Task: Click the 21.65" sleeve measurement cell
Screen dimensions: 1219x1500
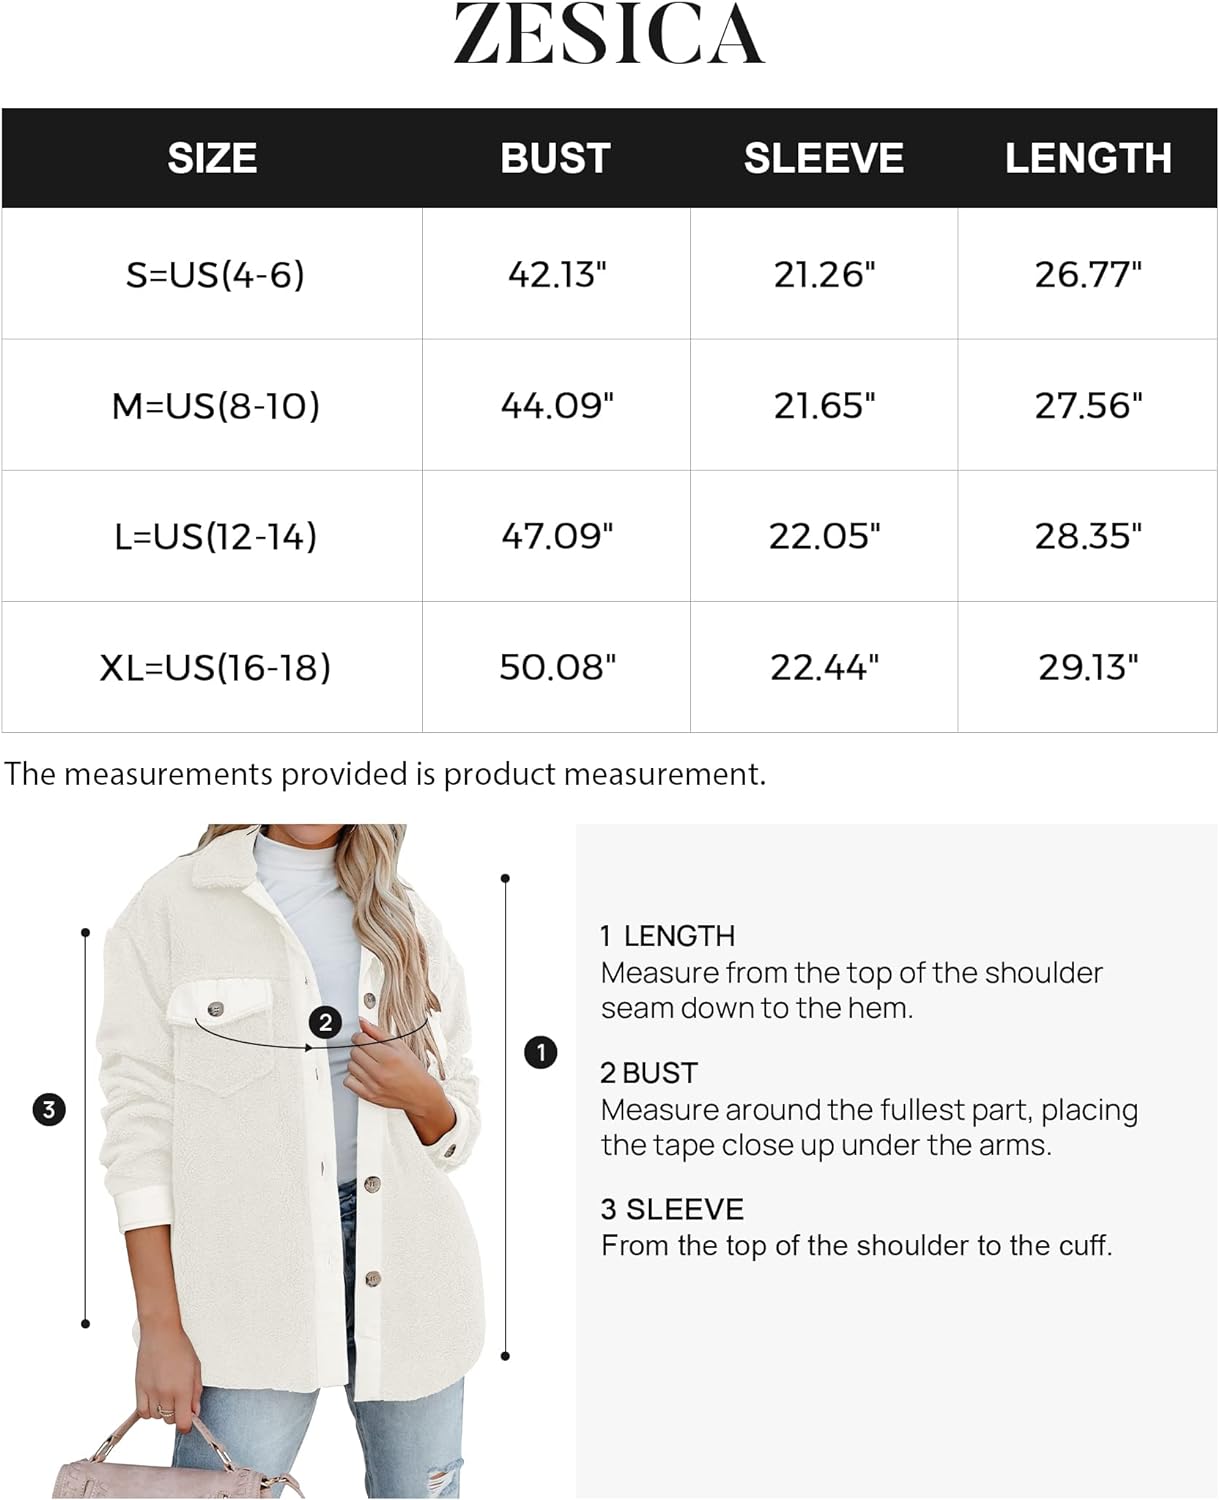Action: pos(824,405)
